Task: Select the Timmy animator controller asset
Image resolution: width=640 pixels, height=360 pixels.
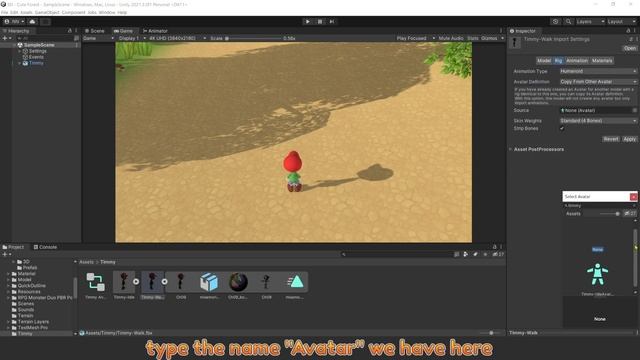Action: pos(96,282)
